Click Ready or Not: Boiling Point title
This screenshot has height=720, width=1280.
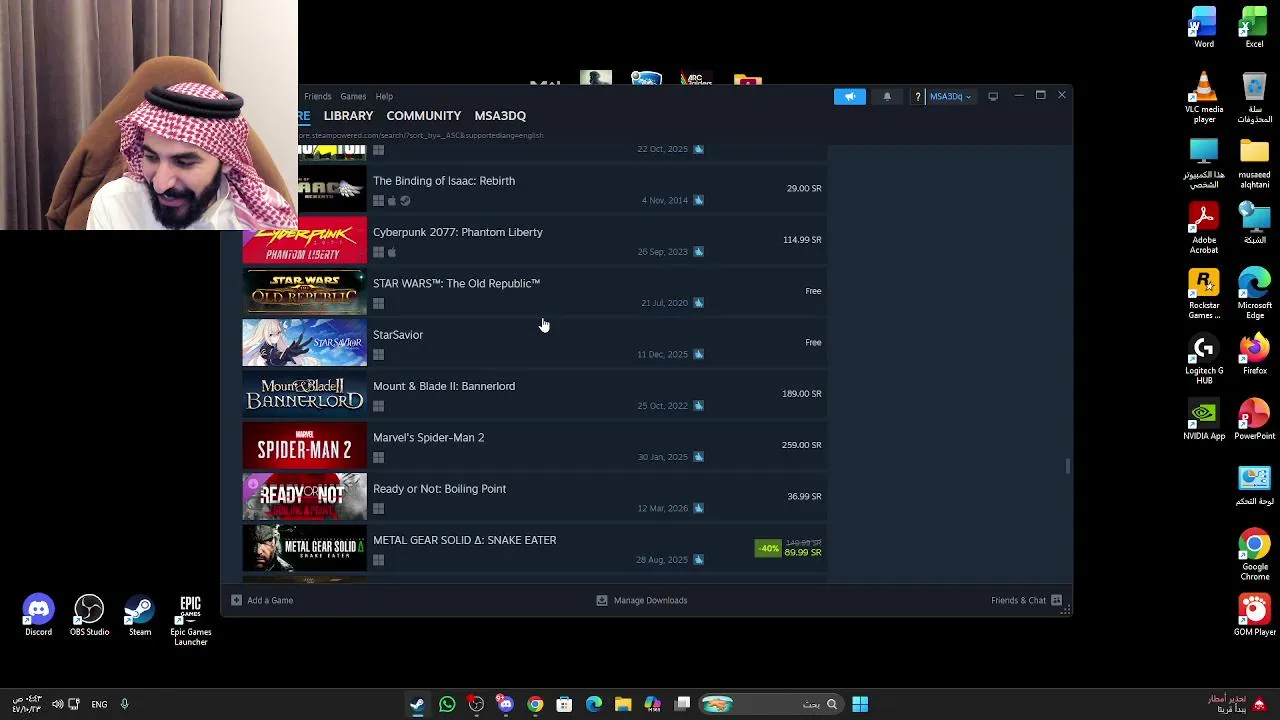(x=439, y=489)
